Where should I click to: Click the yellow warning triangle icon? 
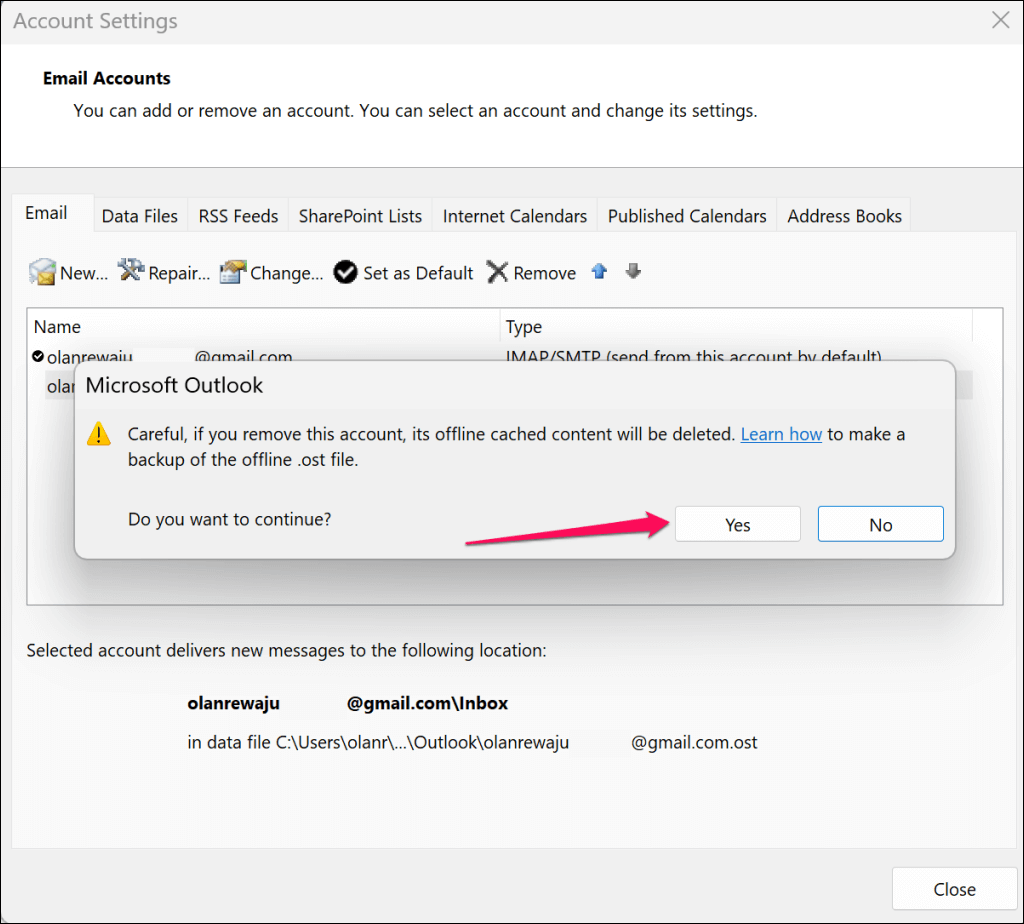pos(99,434)
